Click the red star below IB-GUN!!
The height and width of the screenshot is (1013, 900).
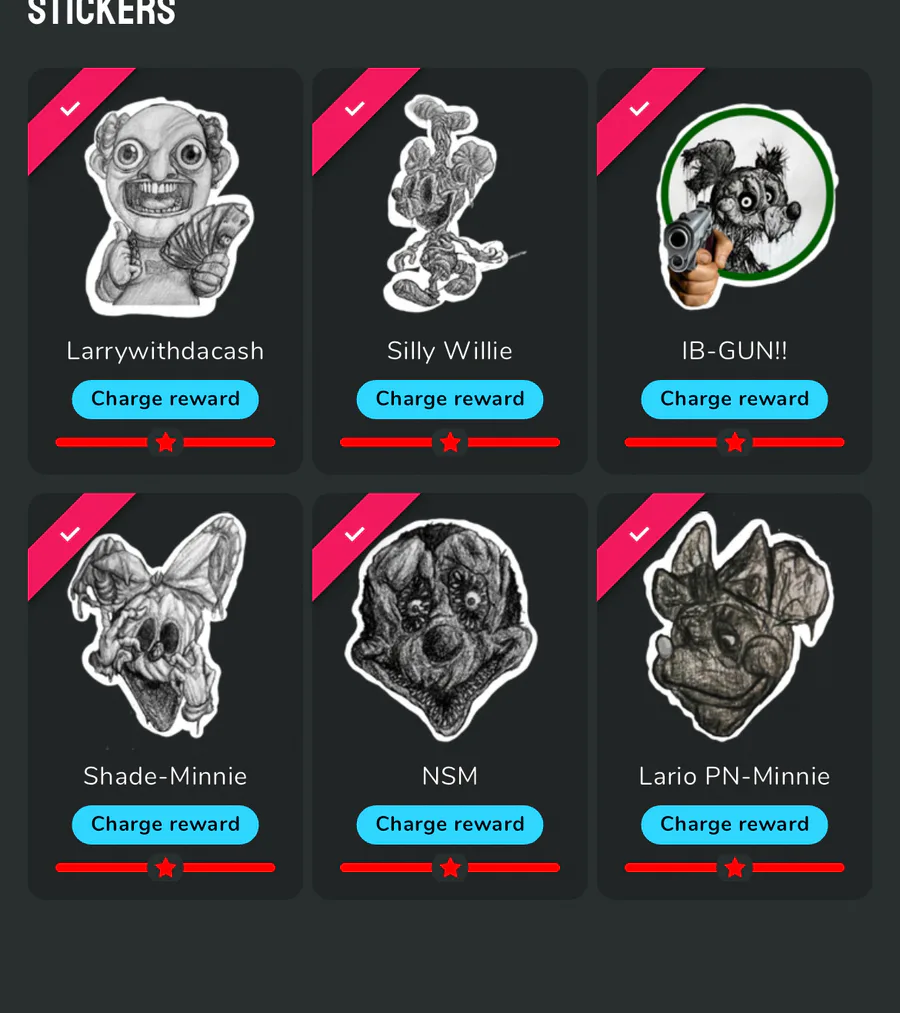735,443
